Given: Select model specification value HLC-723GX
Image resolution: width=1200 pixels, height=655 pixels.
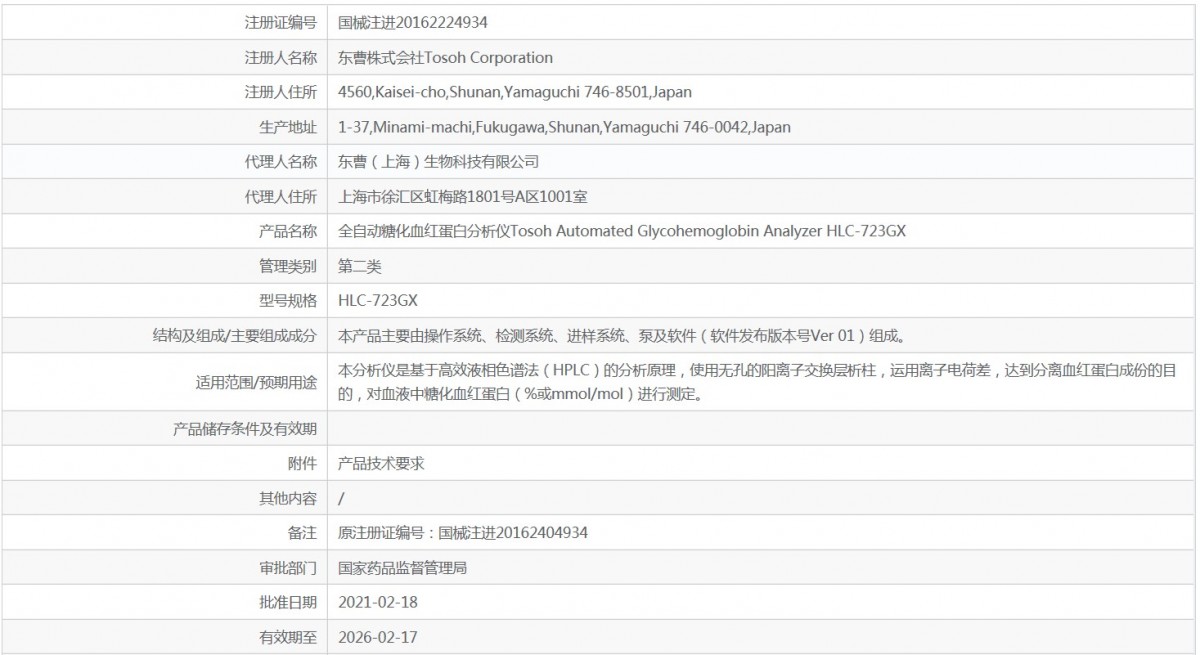Looking at the screenshot, I should 378,301.
